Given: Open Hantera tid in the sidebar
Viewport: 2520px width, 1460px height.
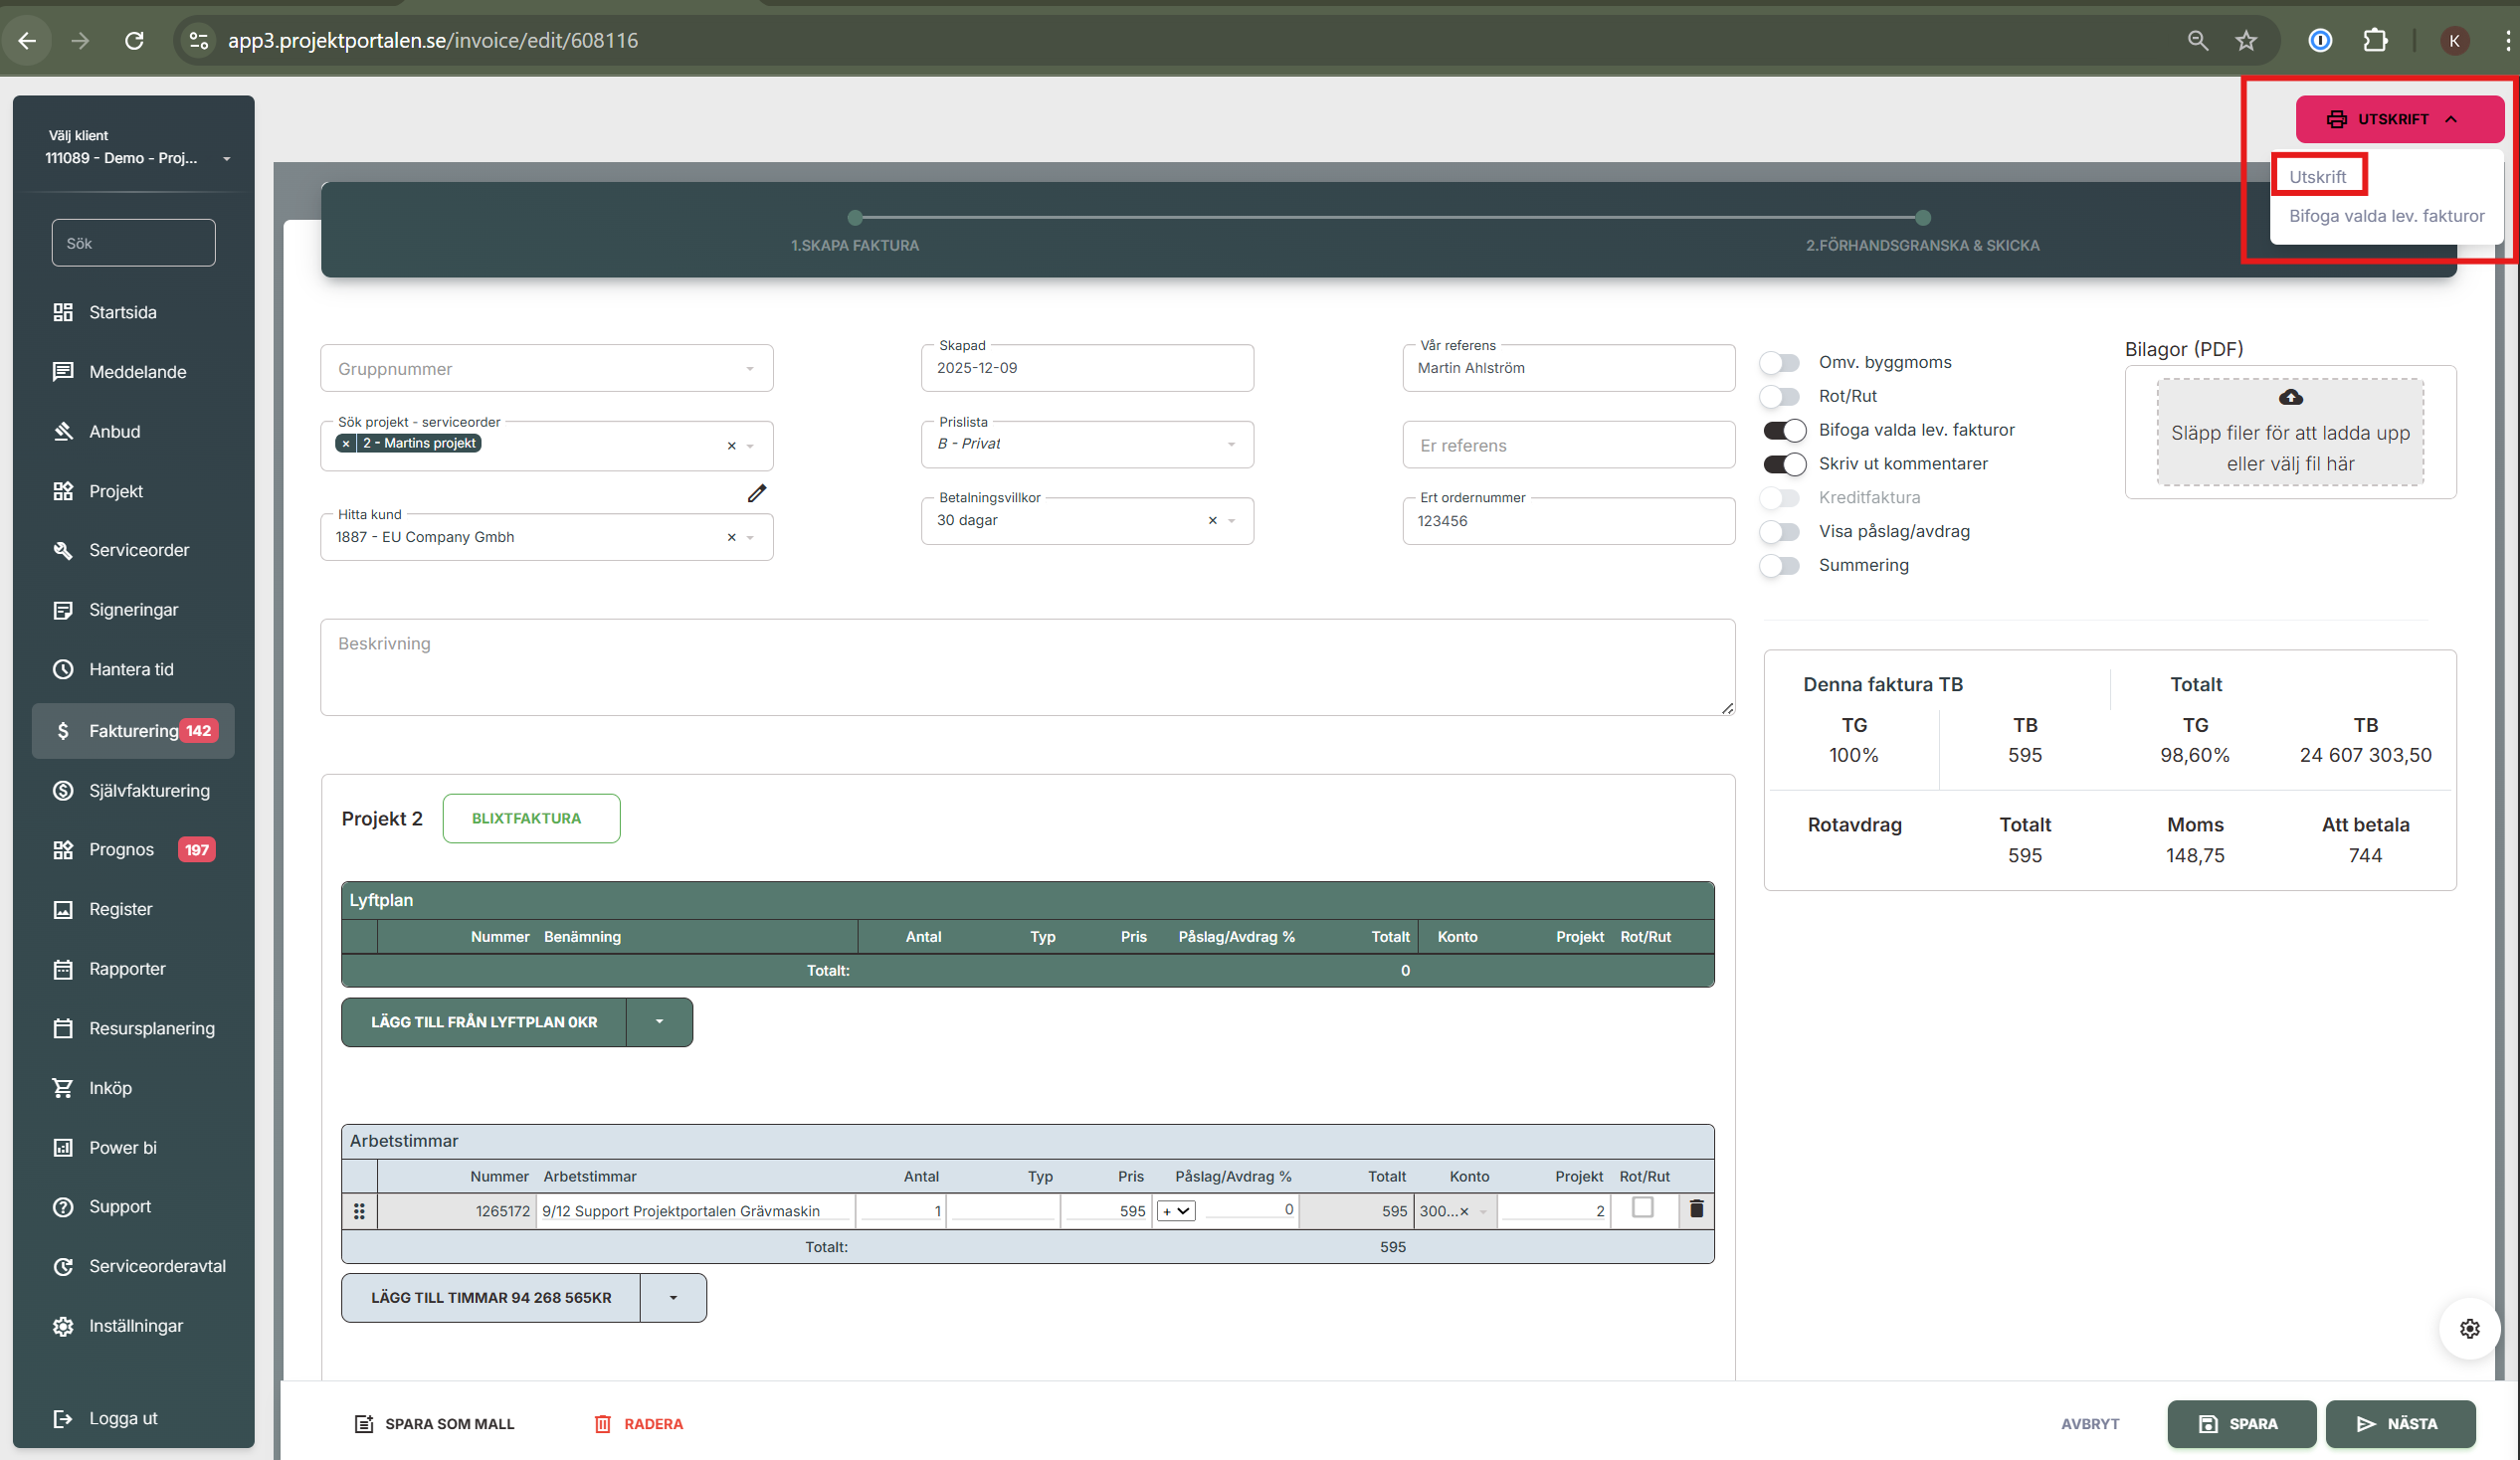Looking at the screenshot, I should point(131,669).
